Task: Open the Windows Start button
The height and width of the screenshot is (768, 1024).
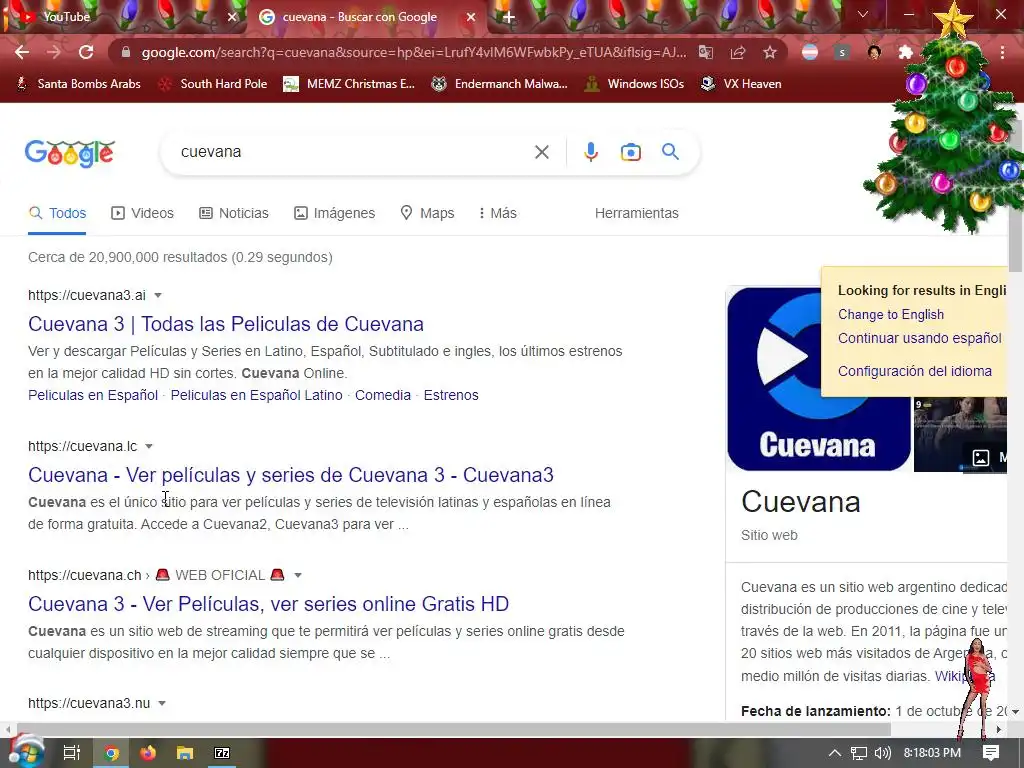Action: tap(26, 752)
